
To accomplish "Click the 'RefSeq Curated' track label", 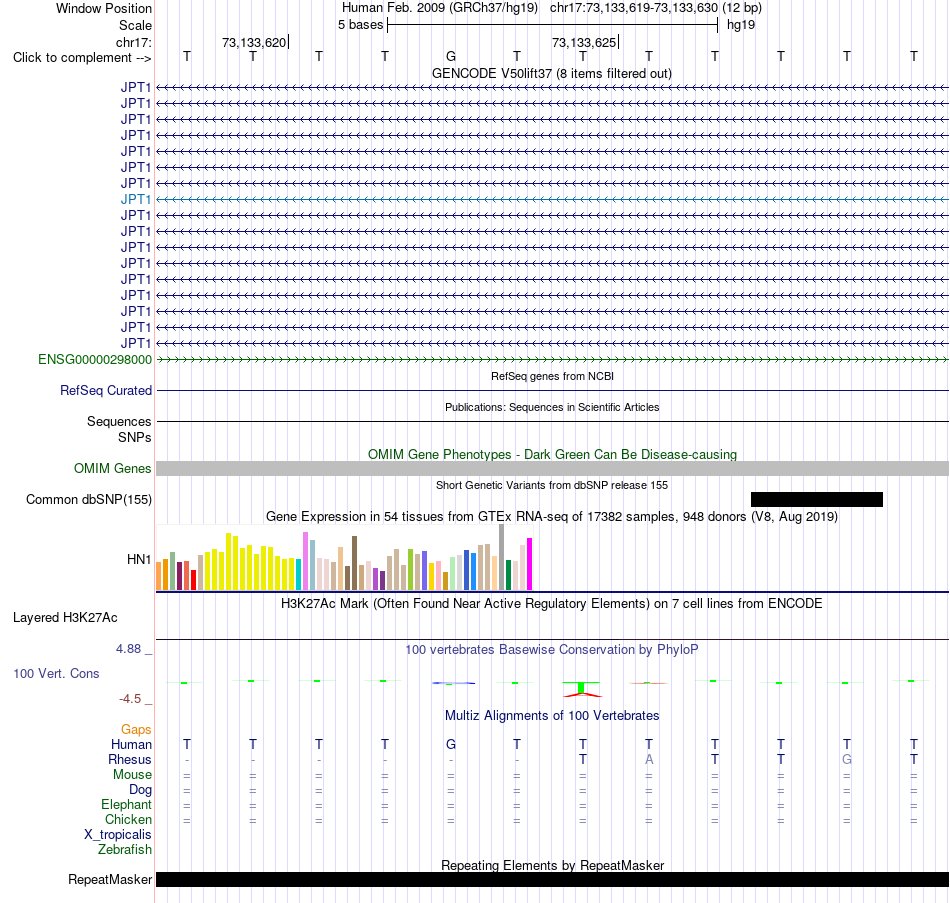I will [105, 390].
